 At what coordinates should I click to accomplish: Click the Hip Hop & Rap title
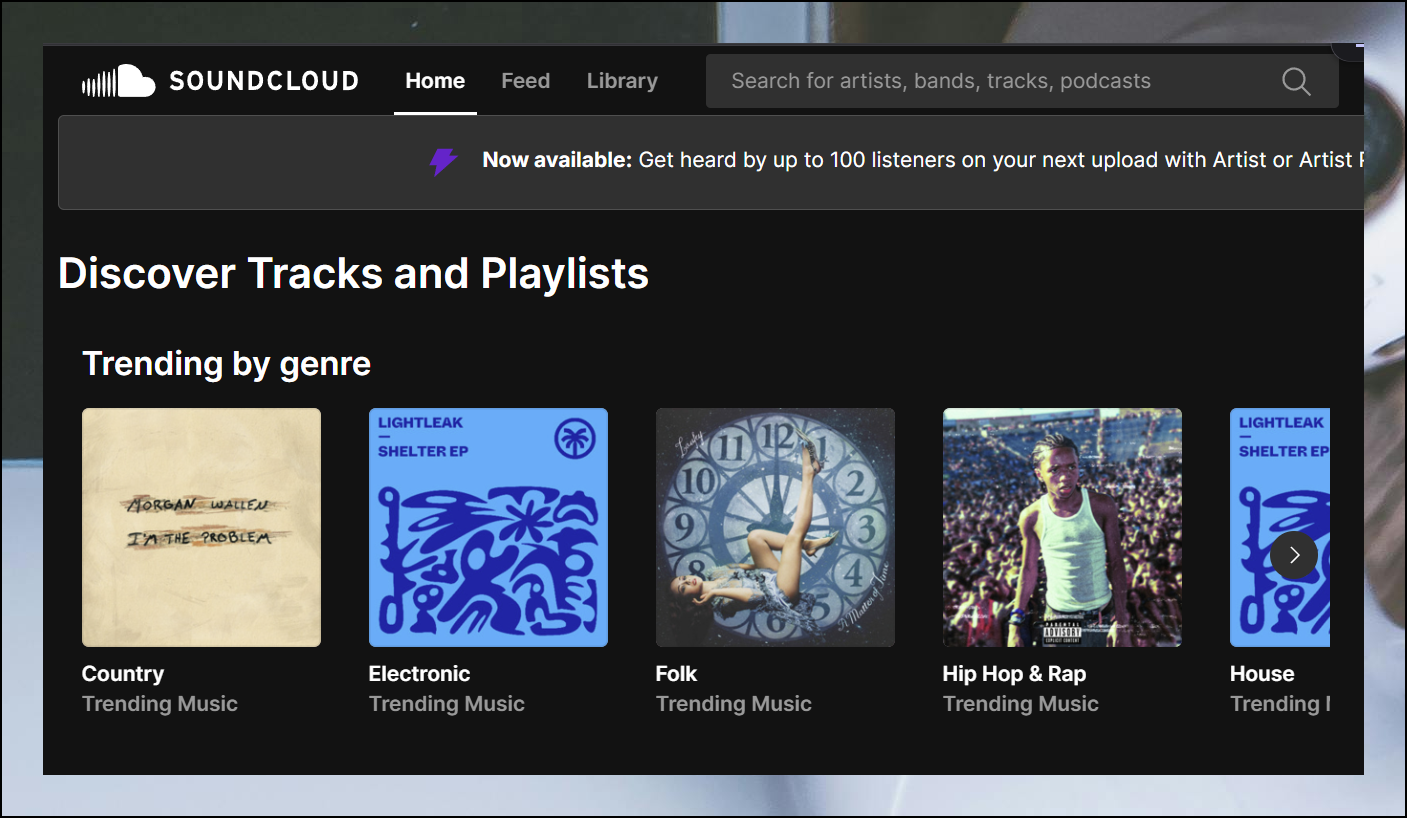[1014, 674]
